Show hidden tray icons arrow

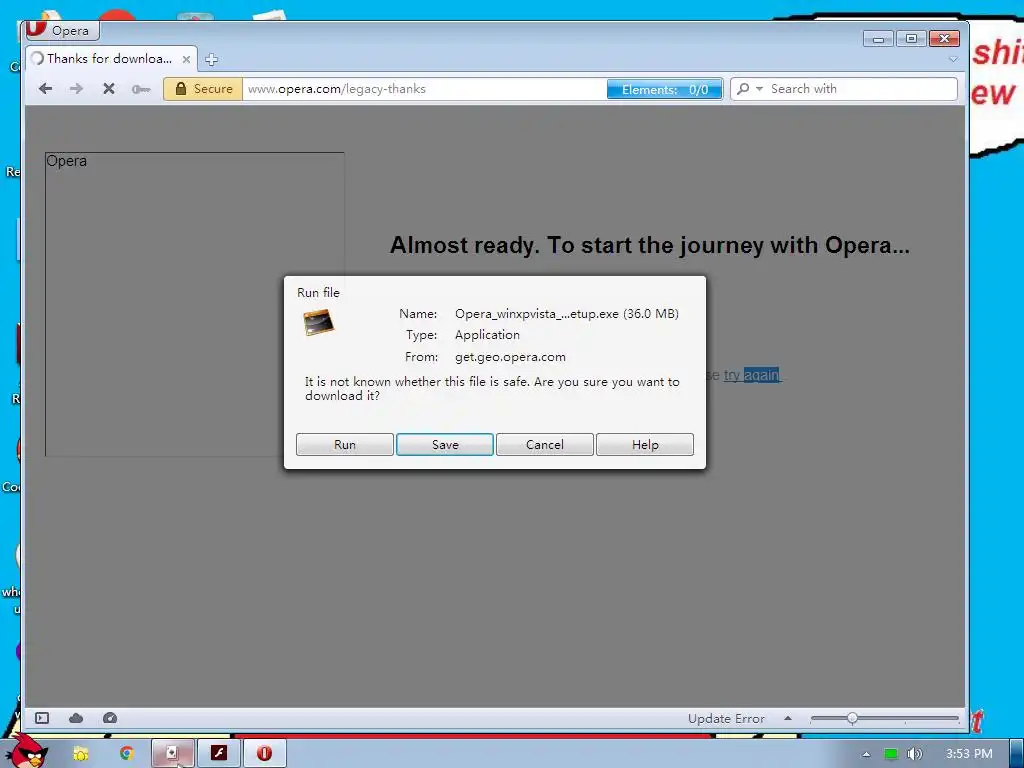[866, 754]
